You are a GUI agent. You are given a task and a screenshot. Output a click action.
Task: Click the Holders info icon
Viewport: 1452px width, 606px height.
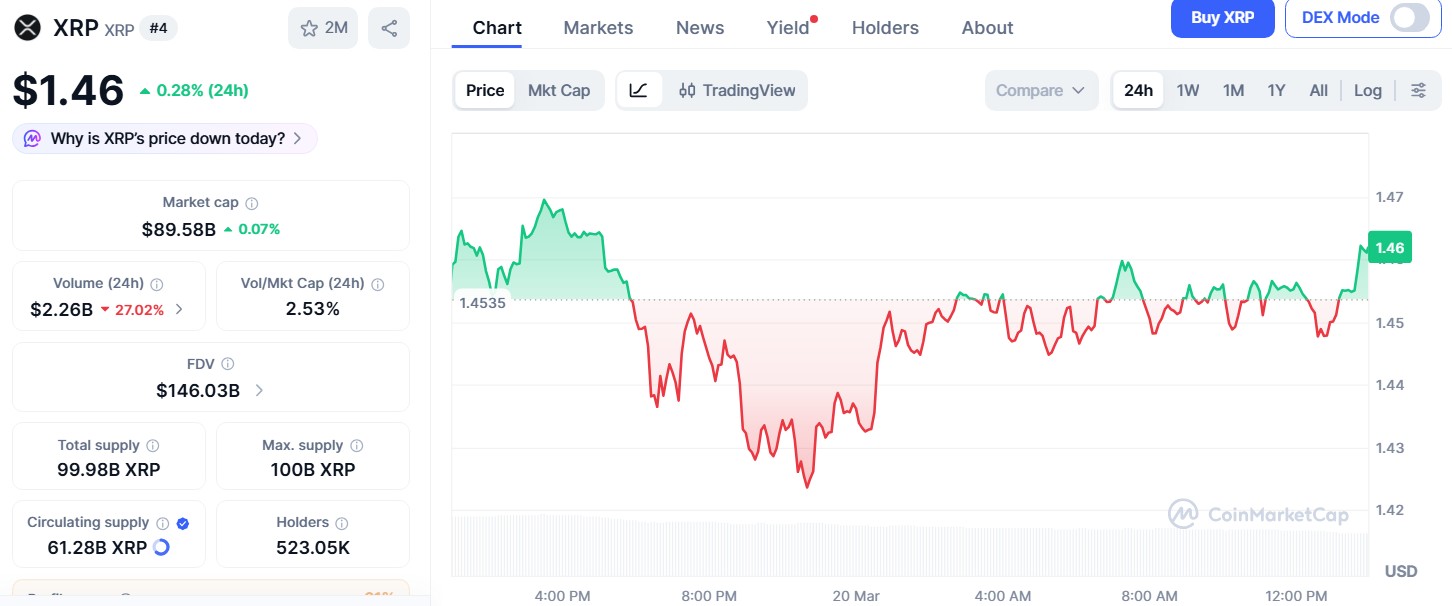point(342,523)
